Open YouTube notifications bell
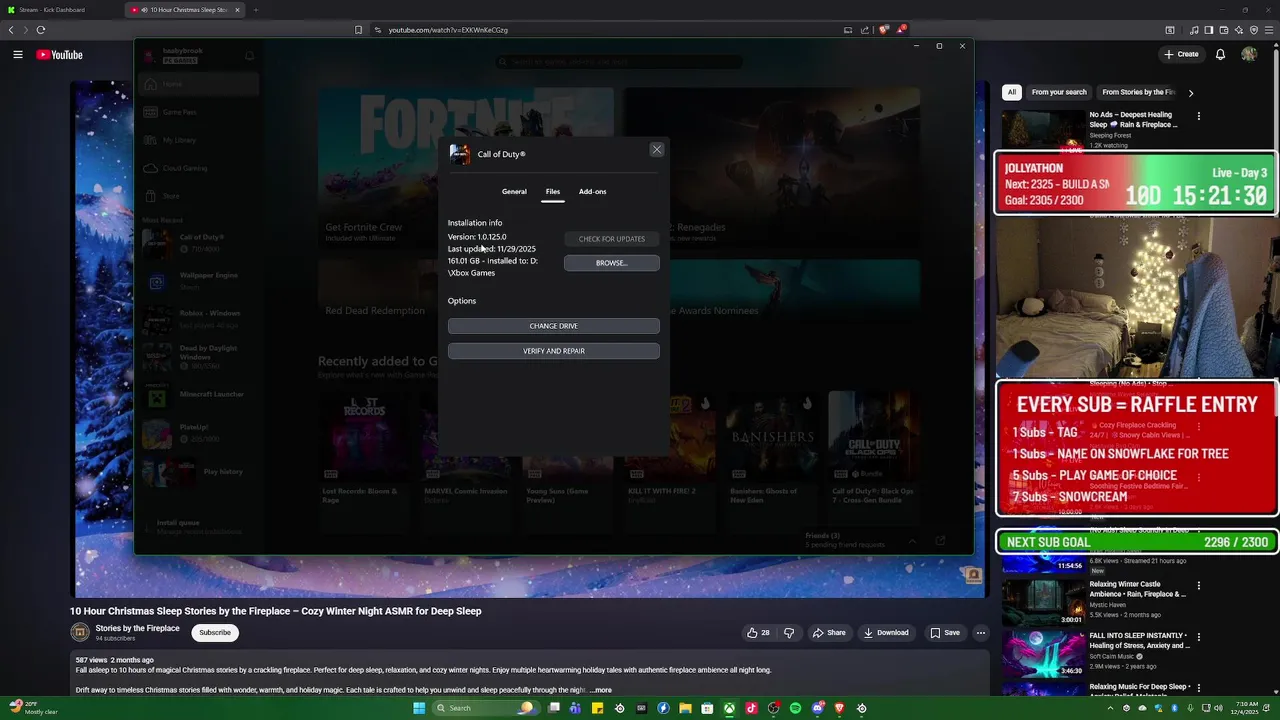 (1220, 54)
